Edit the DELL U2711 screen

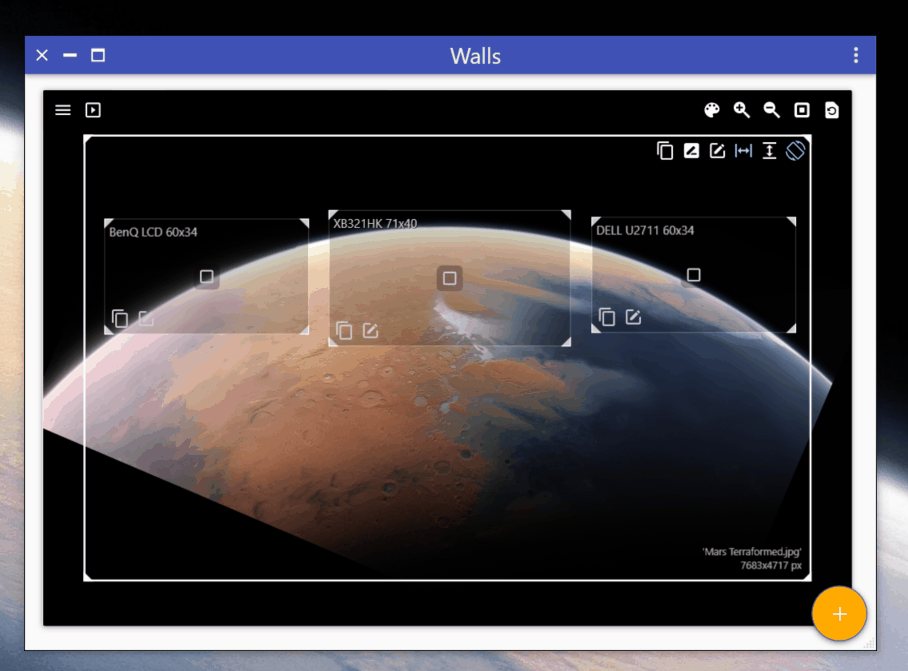point(634,317)
